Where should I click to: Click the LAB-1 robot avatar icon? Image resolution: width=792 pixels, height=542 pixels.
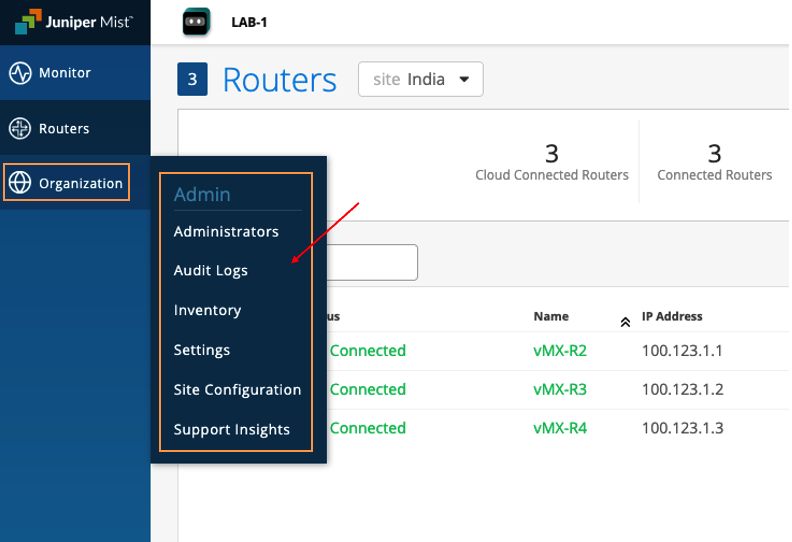(x=196, y=22)
